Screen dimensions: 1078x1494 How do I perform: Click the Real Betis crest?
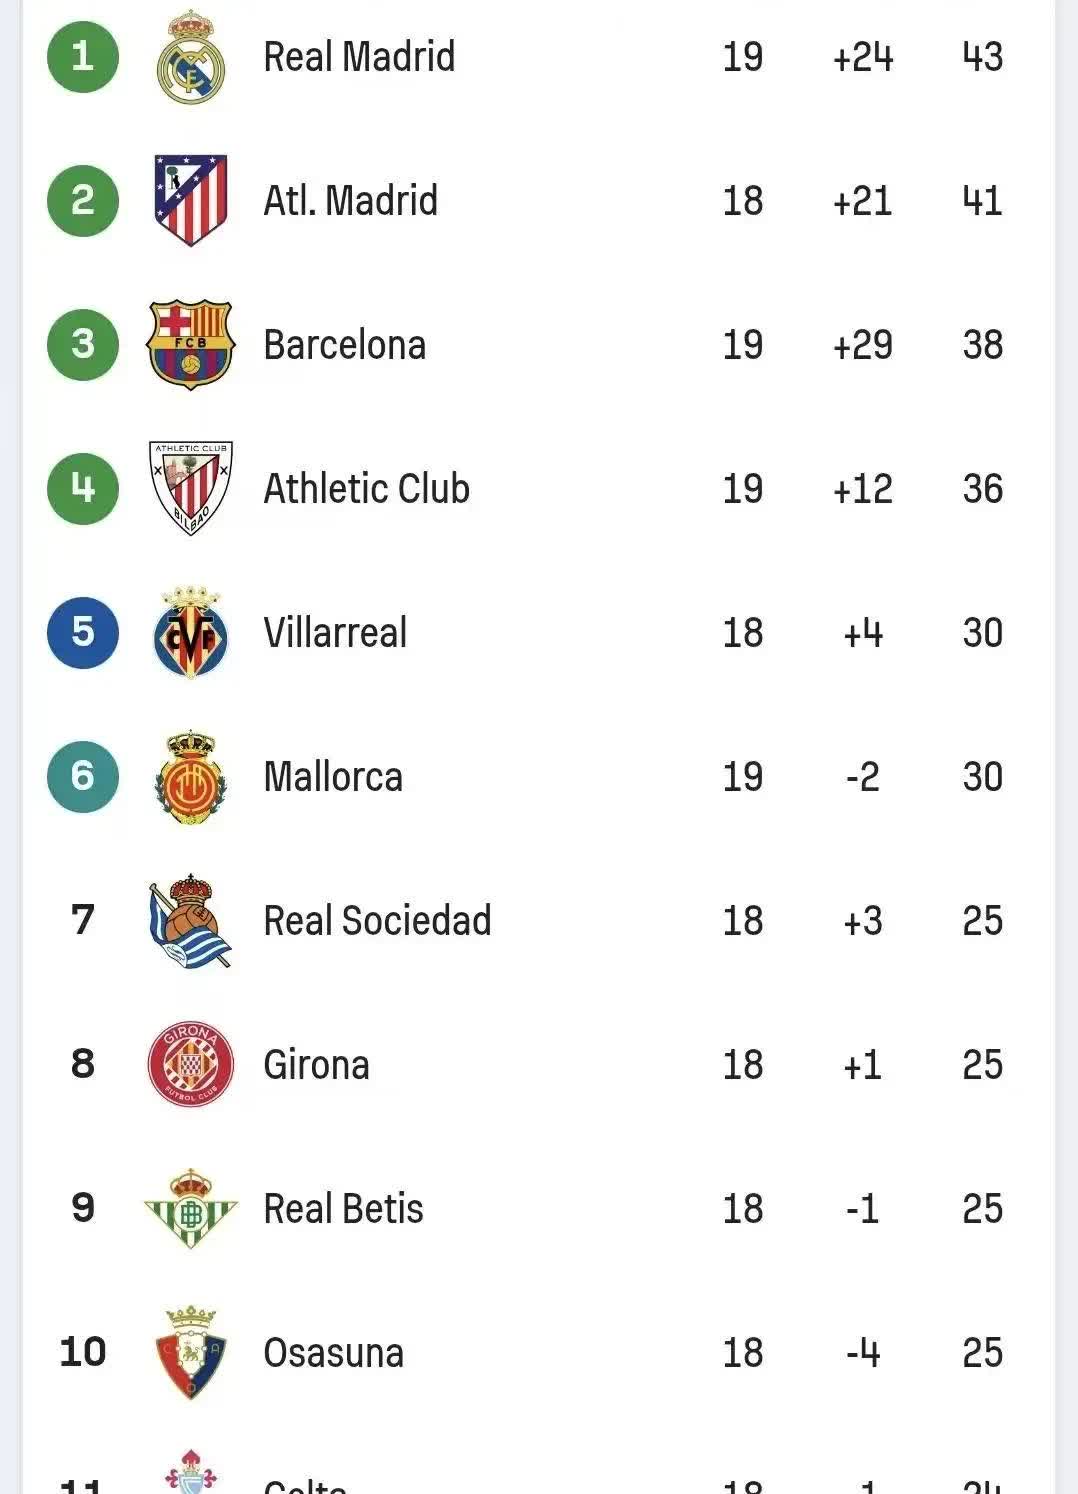coord(190,1208)
